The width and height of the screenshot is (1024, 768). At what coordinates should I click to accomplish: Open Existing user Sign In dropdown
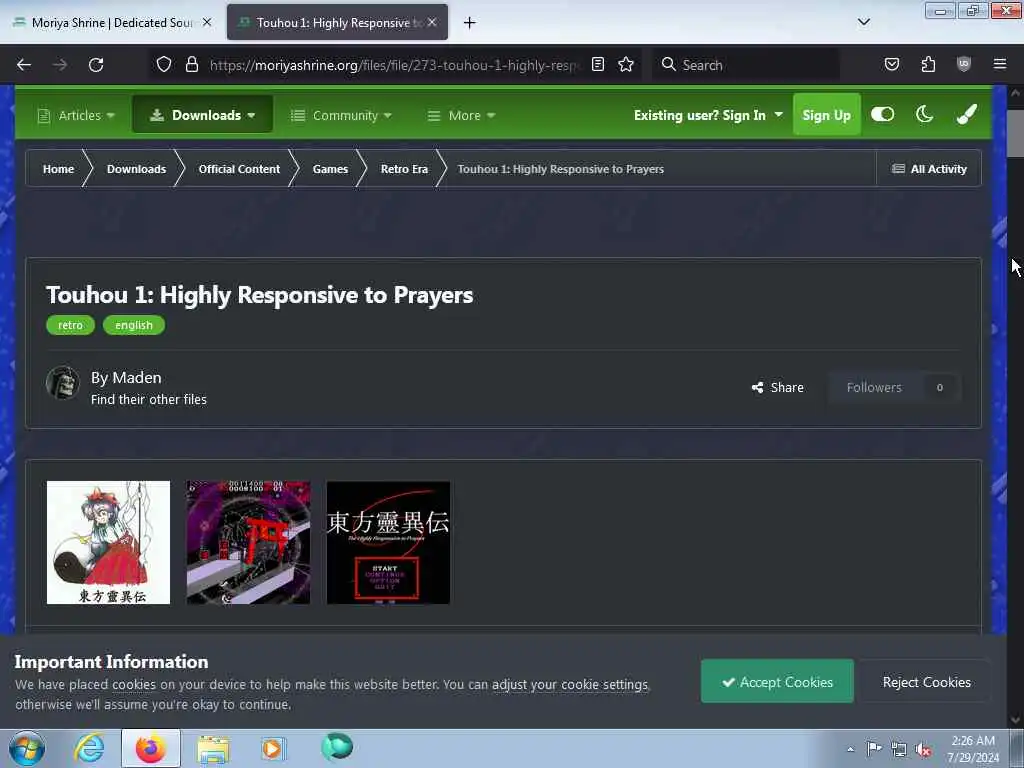[x=708, y=116]
